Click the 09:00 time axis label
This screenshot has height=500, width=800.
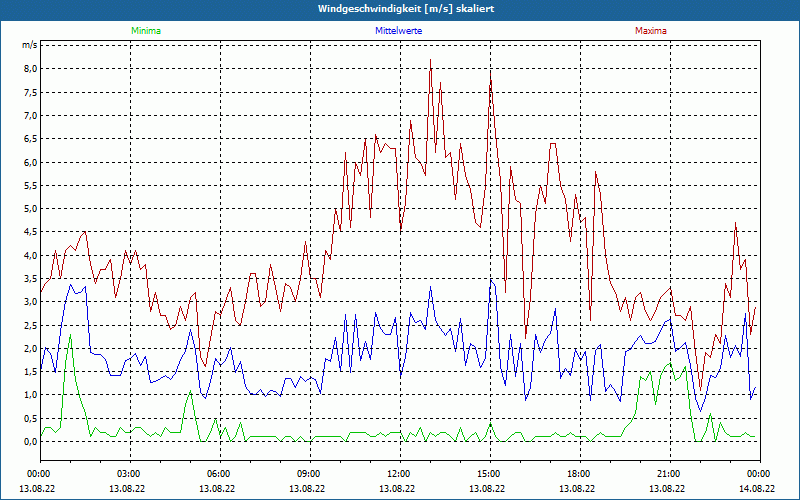310,474
